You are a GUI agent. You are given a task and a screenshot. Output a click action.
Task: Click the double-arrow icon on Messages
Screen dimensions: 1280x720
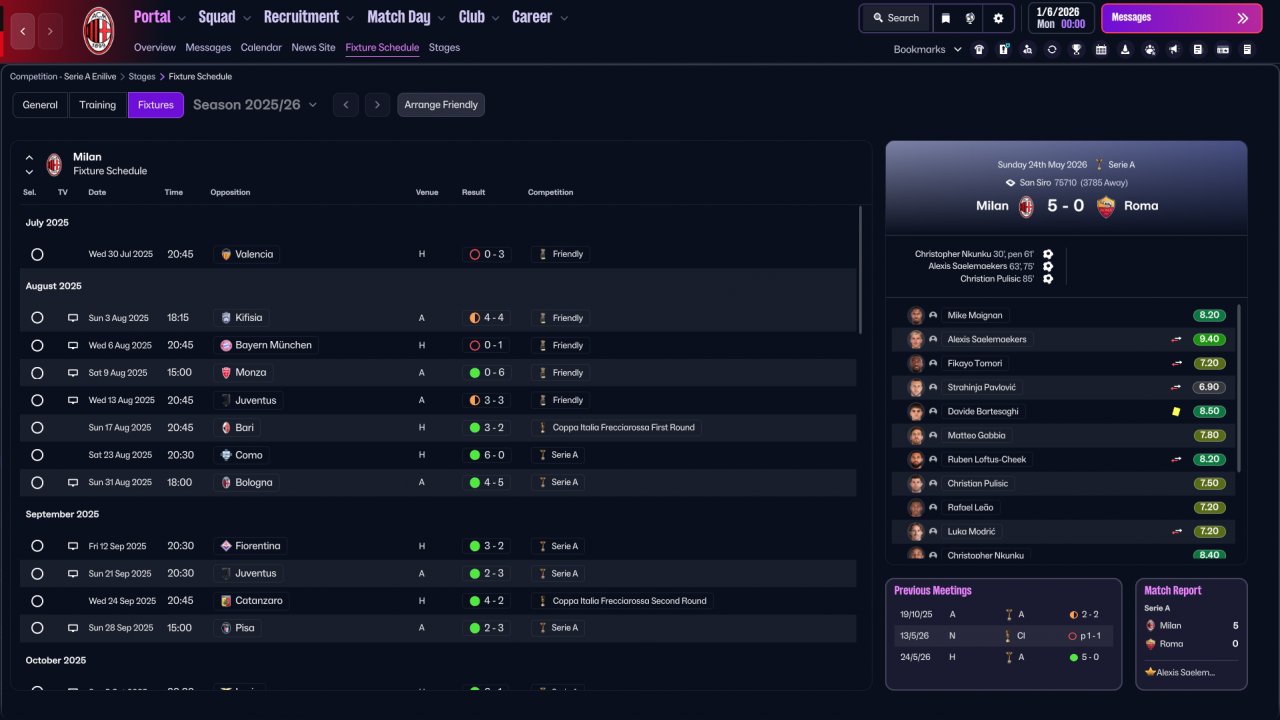click(1242, 18)
